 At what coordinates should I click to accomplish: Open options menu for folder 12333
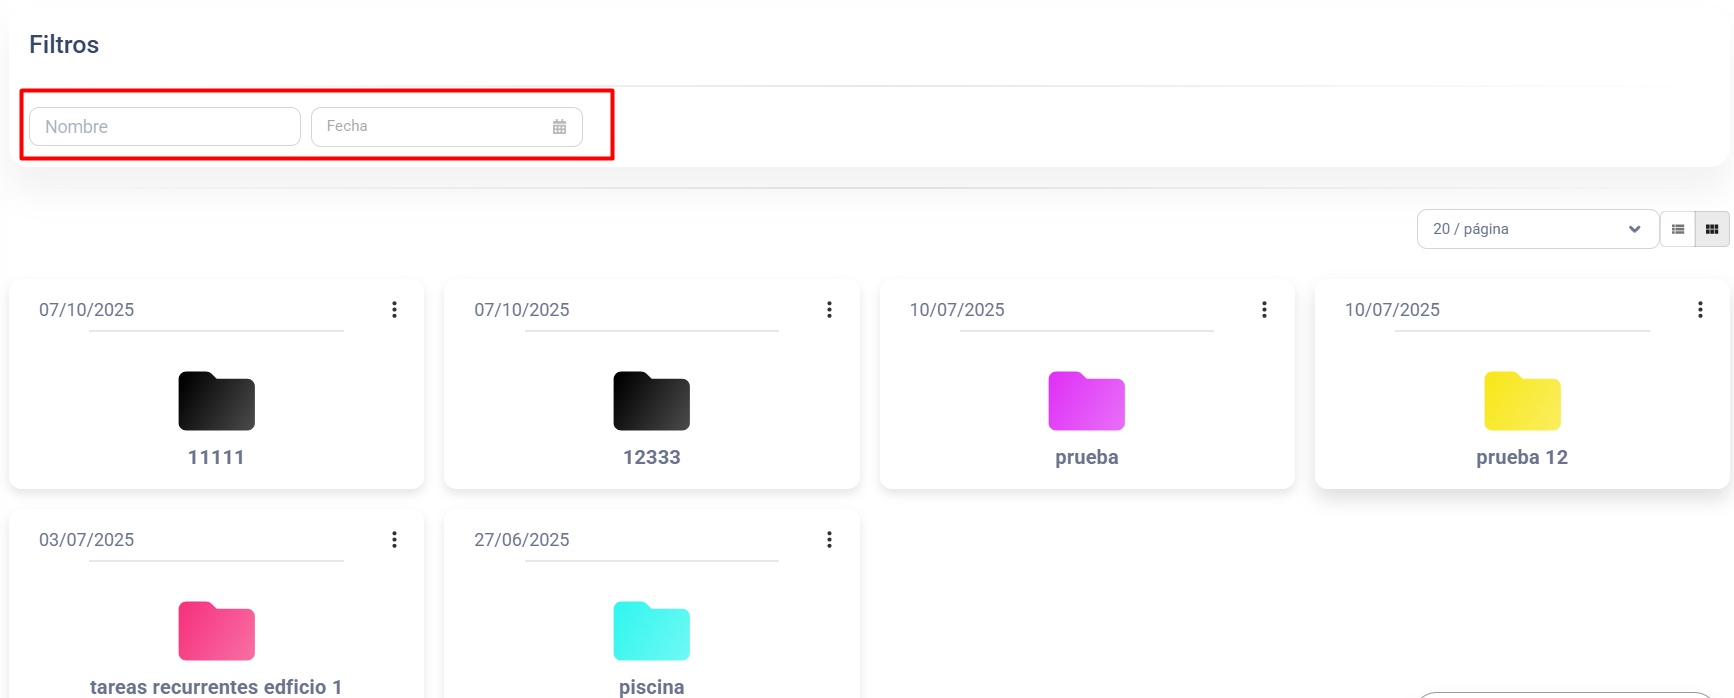(x=829, y=310)
